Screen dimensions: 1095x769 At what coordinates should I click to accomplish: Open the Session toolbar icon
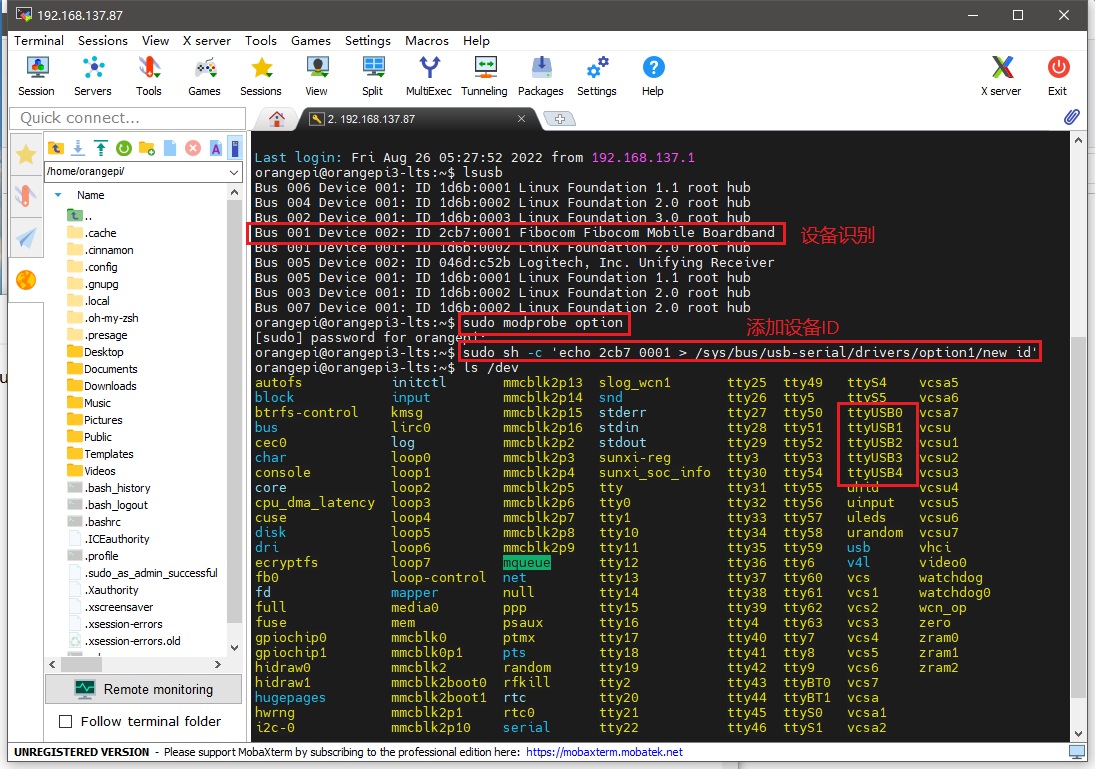36,75
